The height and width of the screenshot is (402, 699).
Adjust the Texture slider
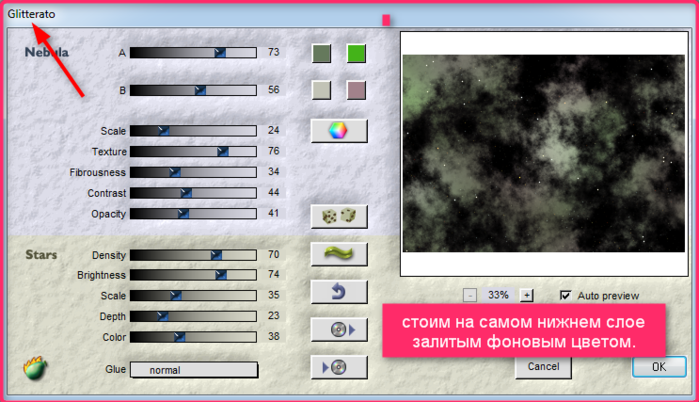click(193, 152)
